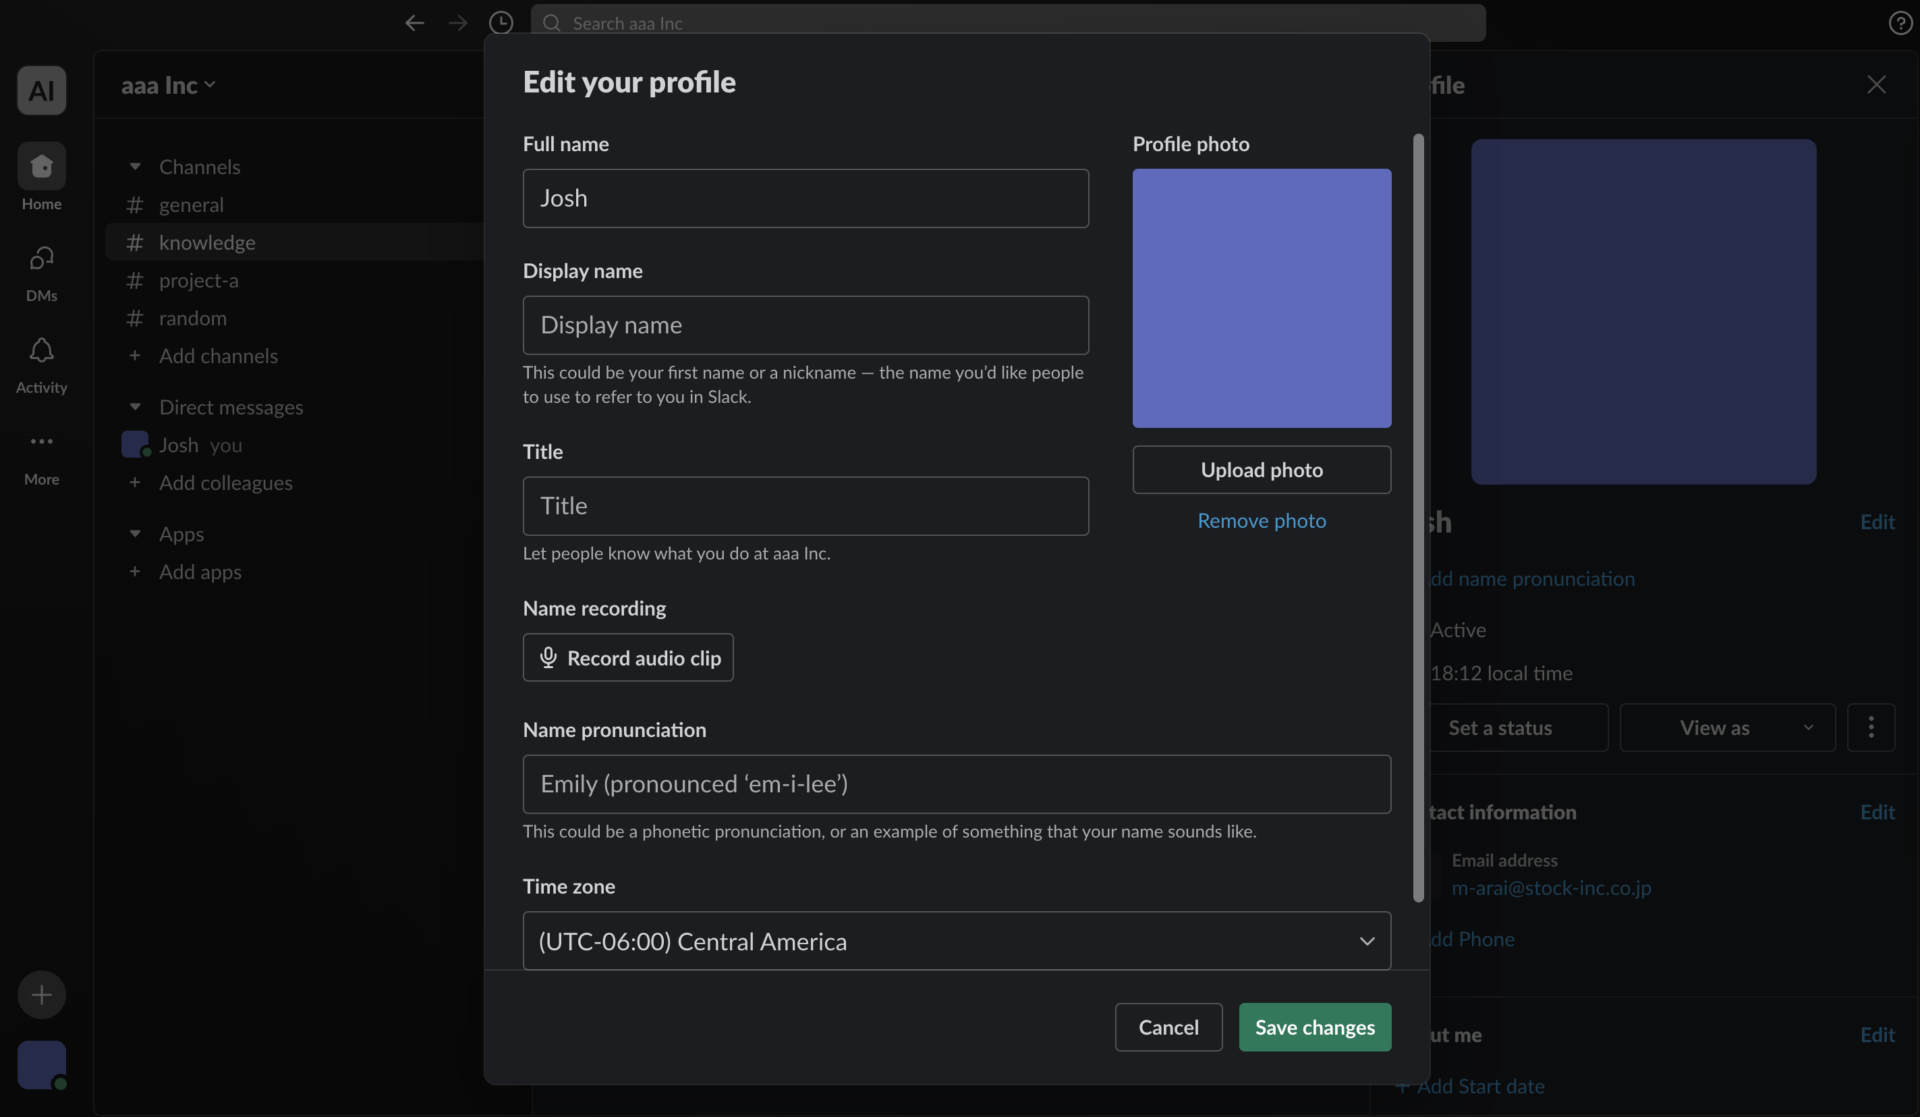This screenshot has width=1920, height=1117.
Task: Click the Remove photo link
Action: [1261, 520]
